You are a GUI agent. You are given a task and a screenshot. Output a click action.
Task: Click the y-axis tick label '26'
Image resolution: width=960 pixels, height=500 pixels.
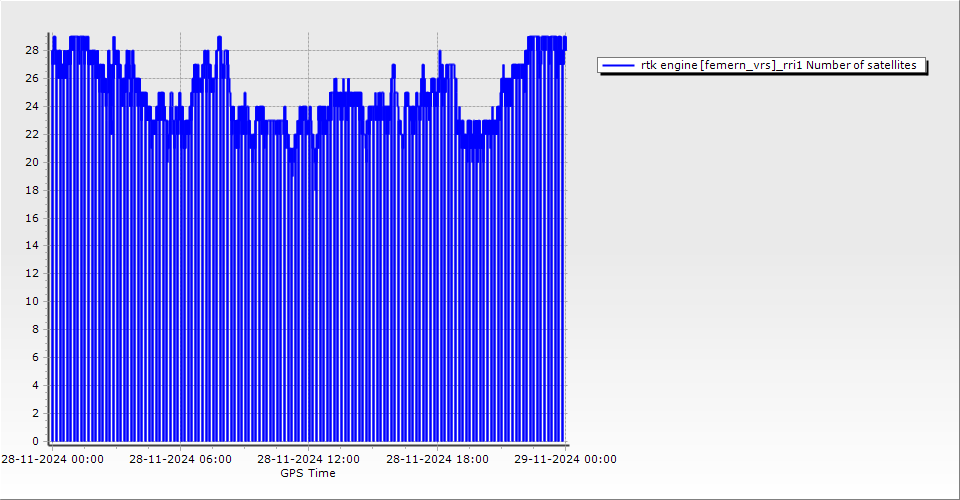click(32, 78)
